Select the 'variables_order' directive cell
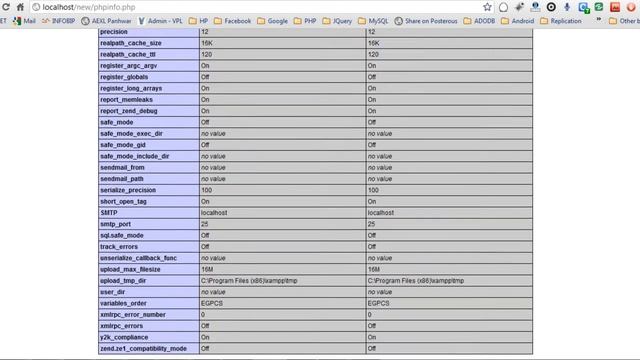The height and width of the screenshot is (360, 640). tap(149, 304)
